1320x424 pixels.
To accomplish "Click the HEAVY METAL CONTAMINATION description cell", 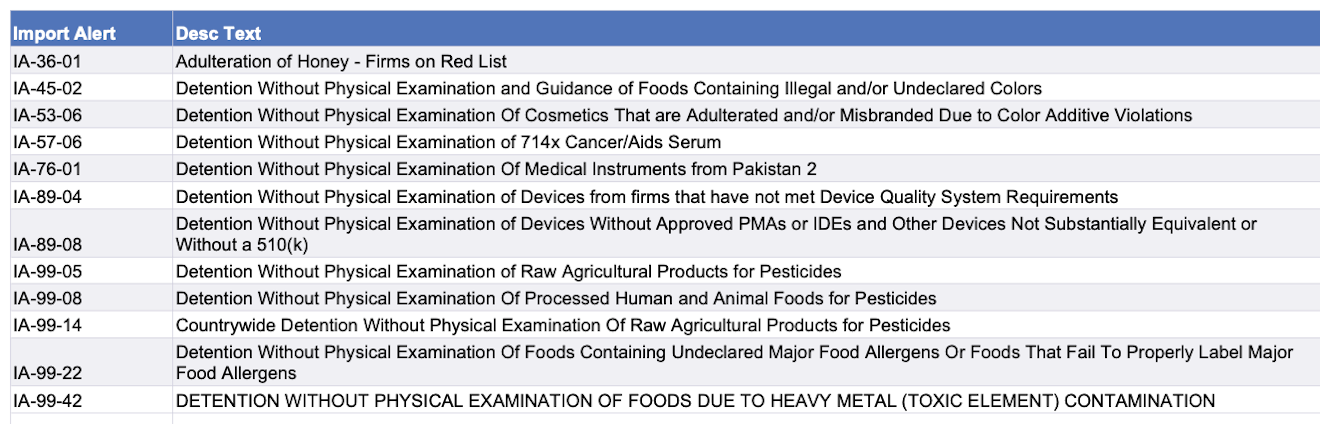I will coord(695,401).
